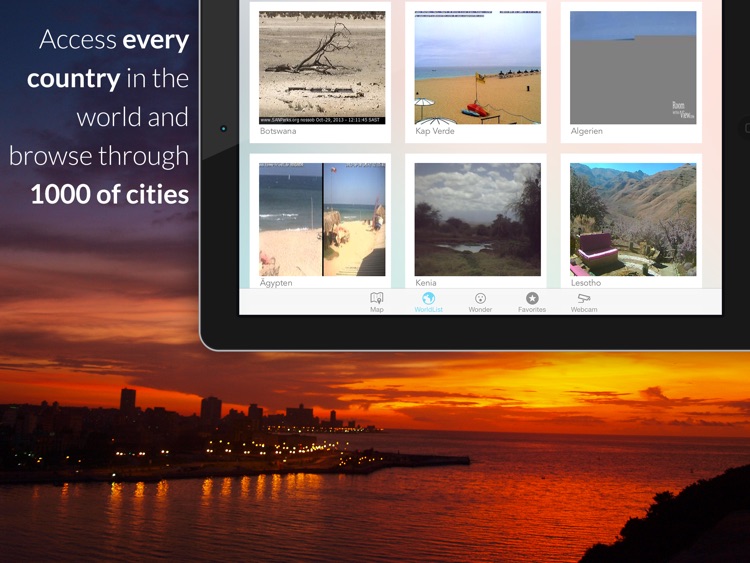Open the Ägypten beach thumbnail
This screenshot has height=563, width=750.
(322, 220)
